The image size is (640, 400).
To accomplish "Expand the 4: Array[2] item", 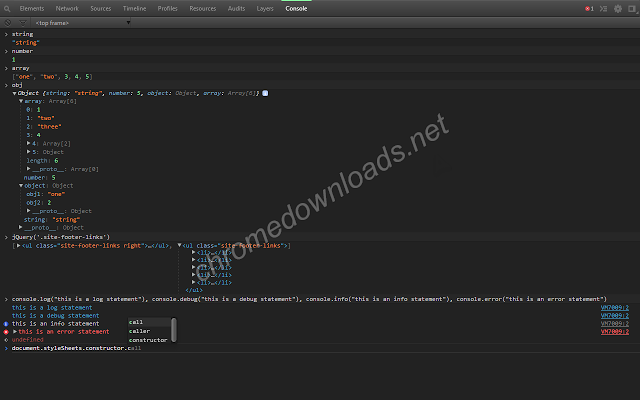I will [x=29, y=143].
